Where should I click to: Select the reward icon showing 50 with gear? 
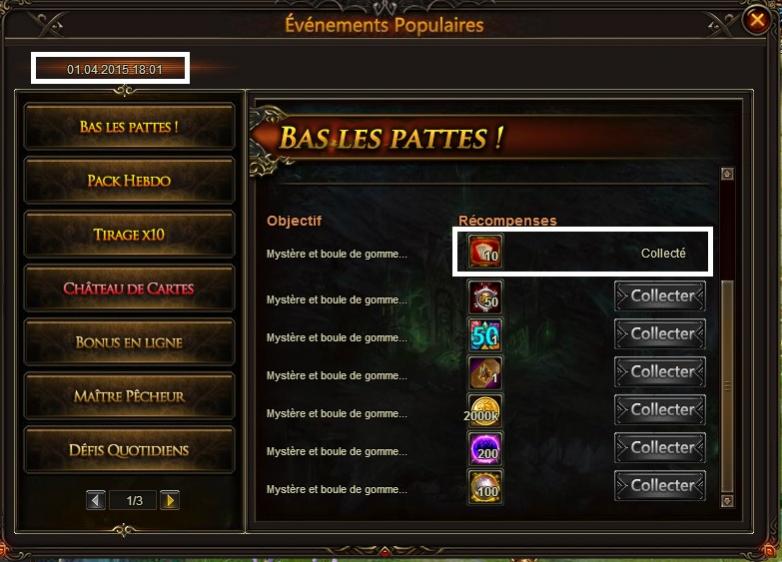click(485, 297)
